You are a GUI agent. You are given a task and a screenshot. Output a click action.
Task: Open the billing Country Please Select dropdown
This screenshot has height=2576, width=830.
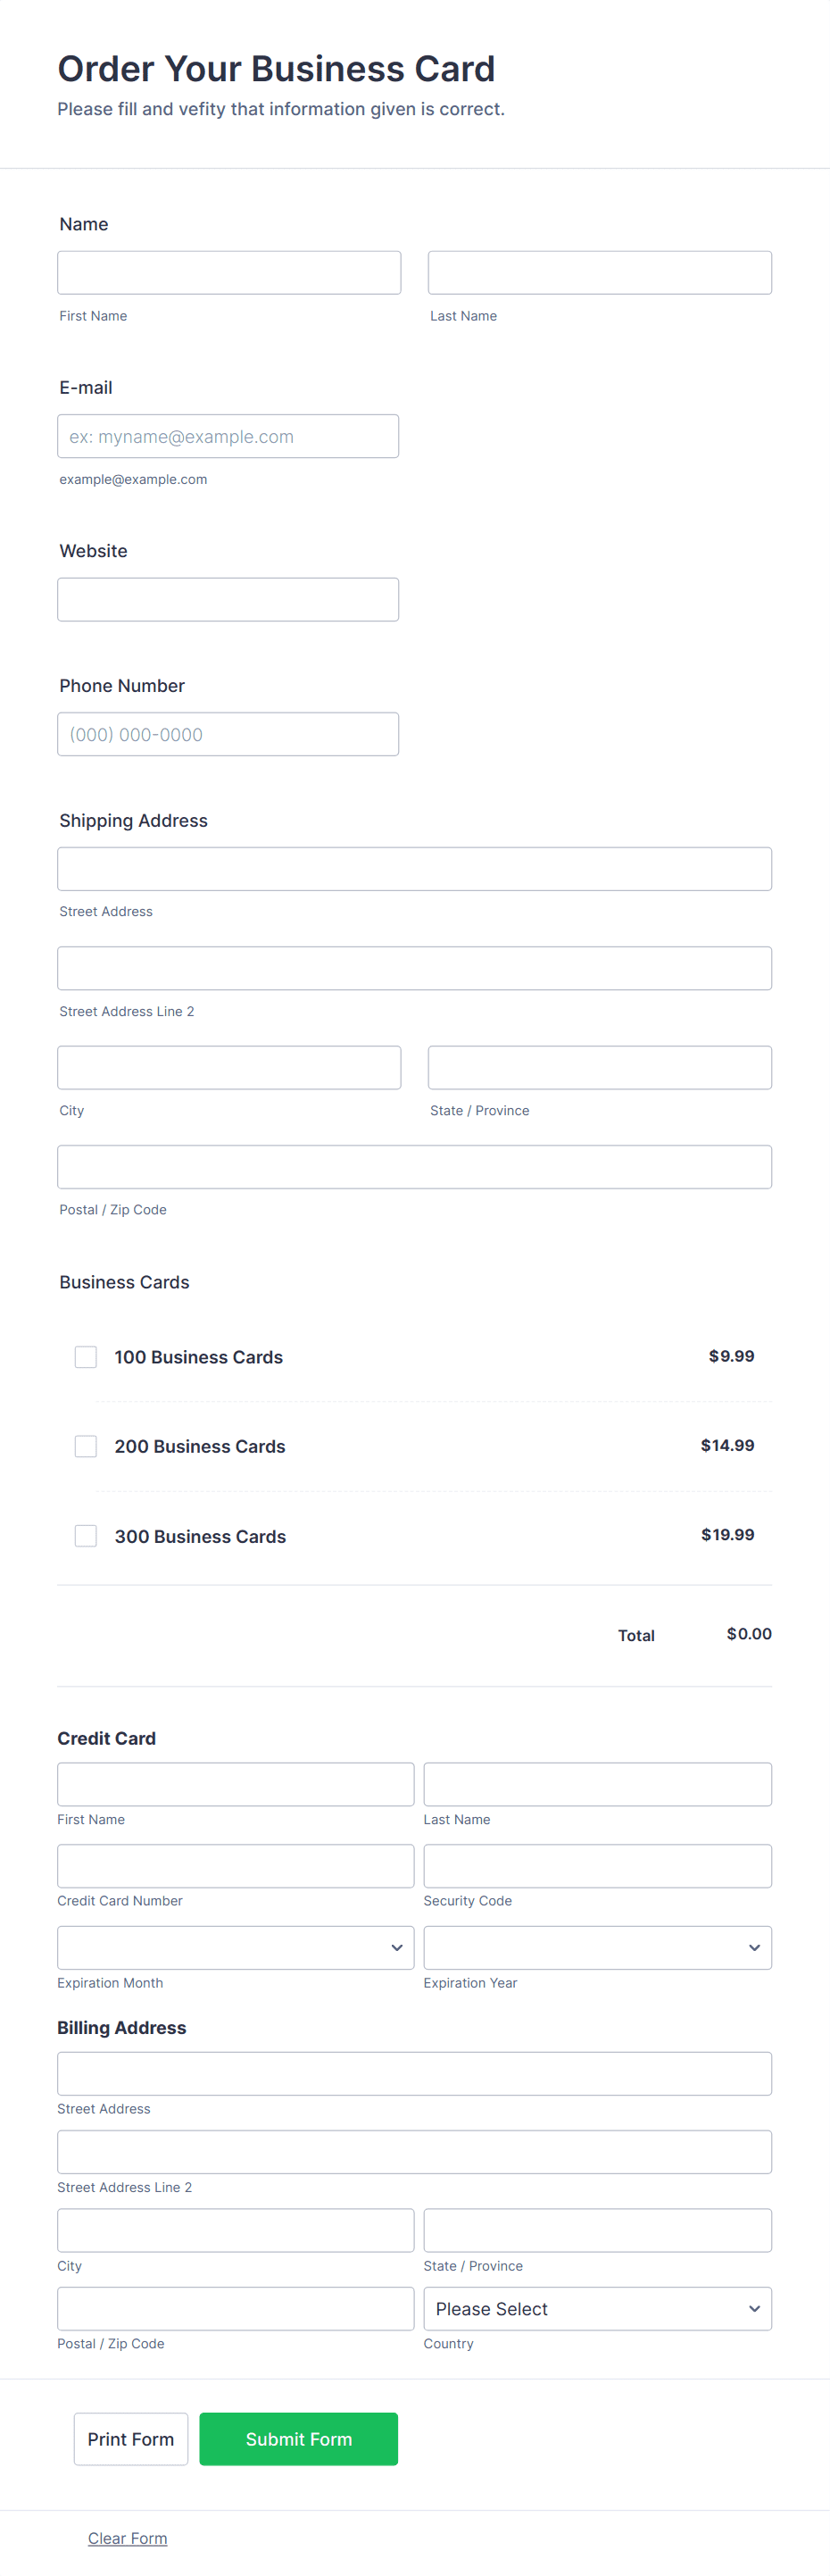tap(597, 2309)
